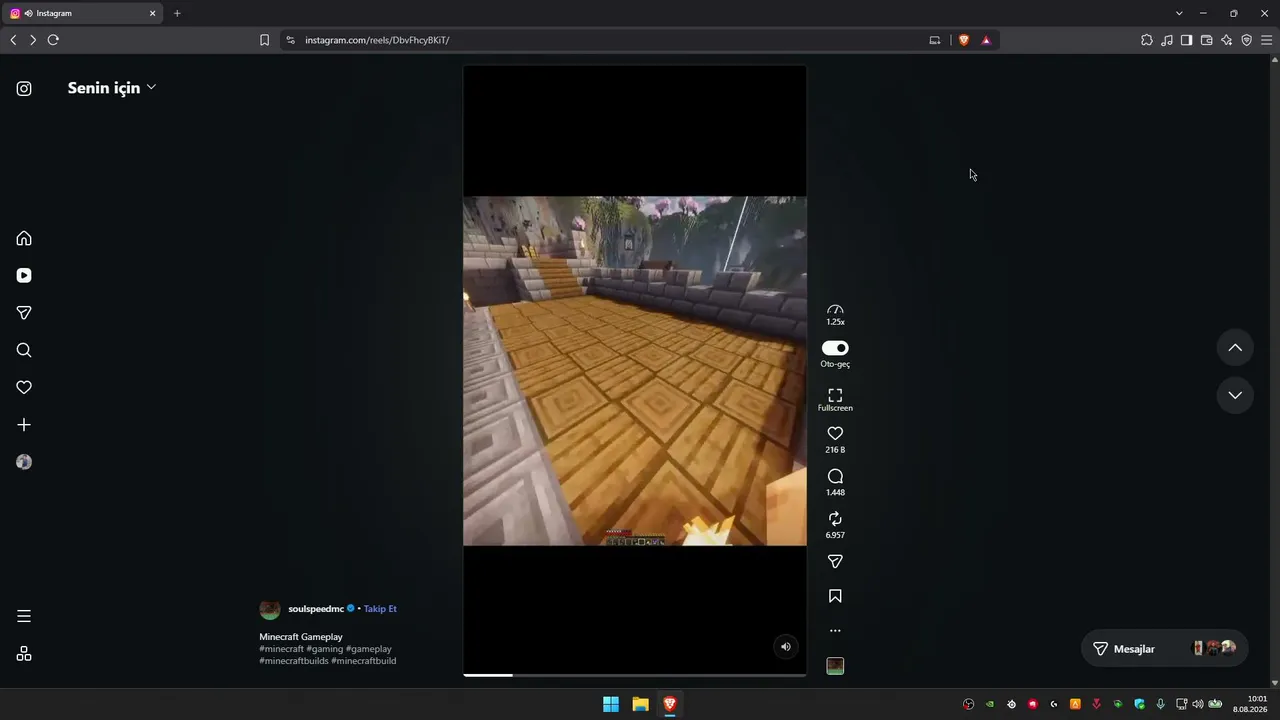Enter Fullscreen mode for the reel
1280x720 pixels.
pyautogui.click(x=835, y=400)
